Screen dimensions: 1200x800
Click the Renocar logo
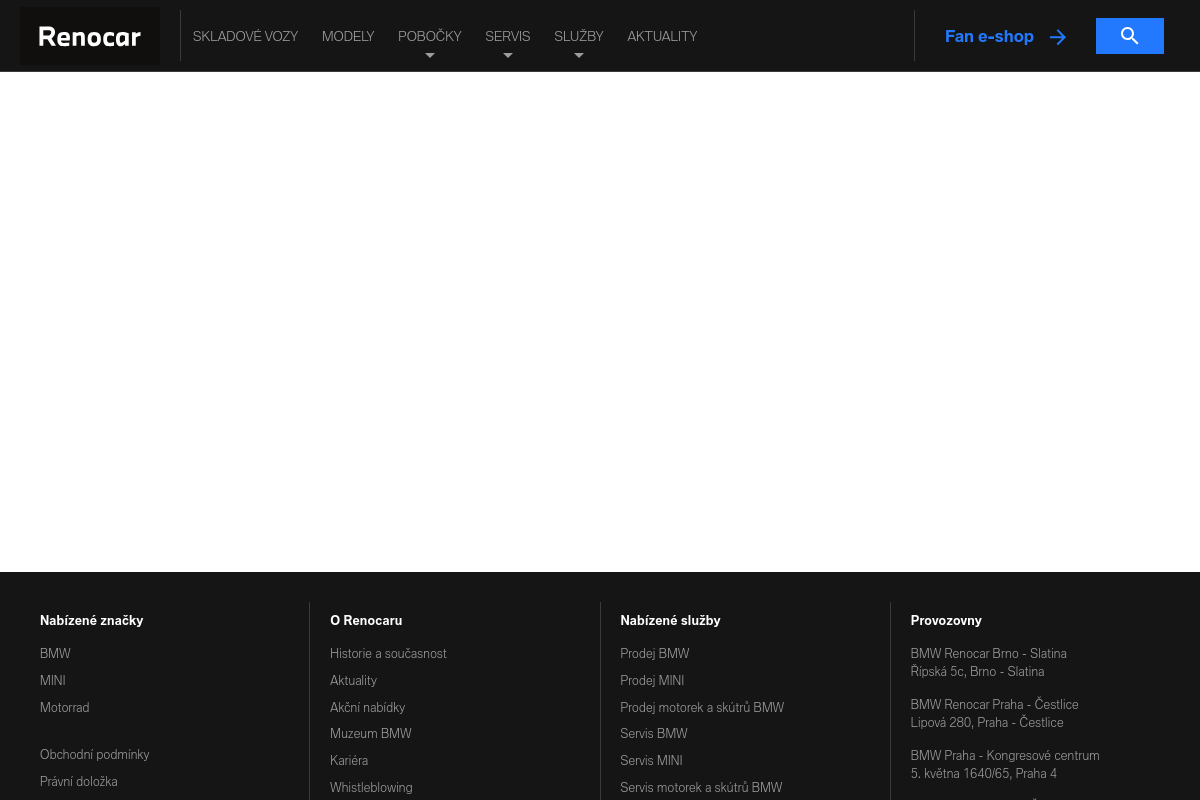(x=90, y=37)
